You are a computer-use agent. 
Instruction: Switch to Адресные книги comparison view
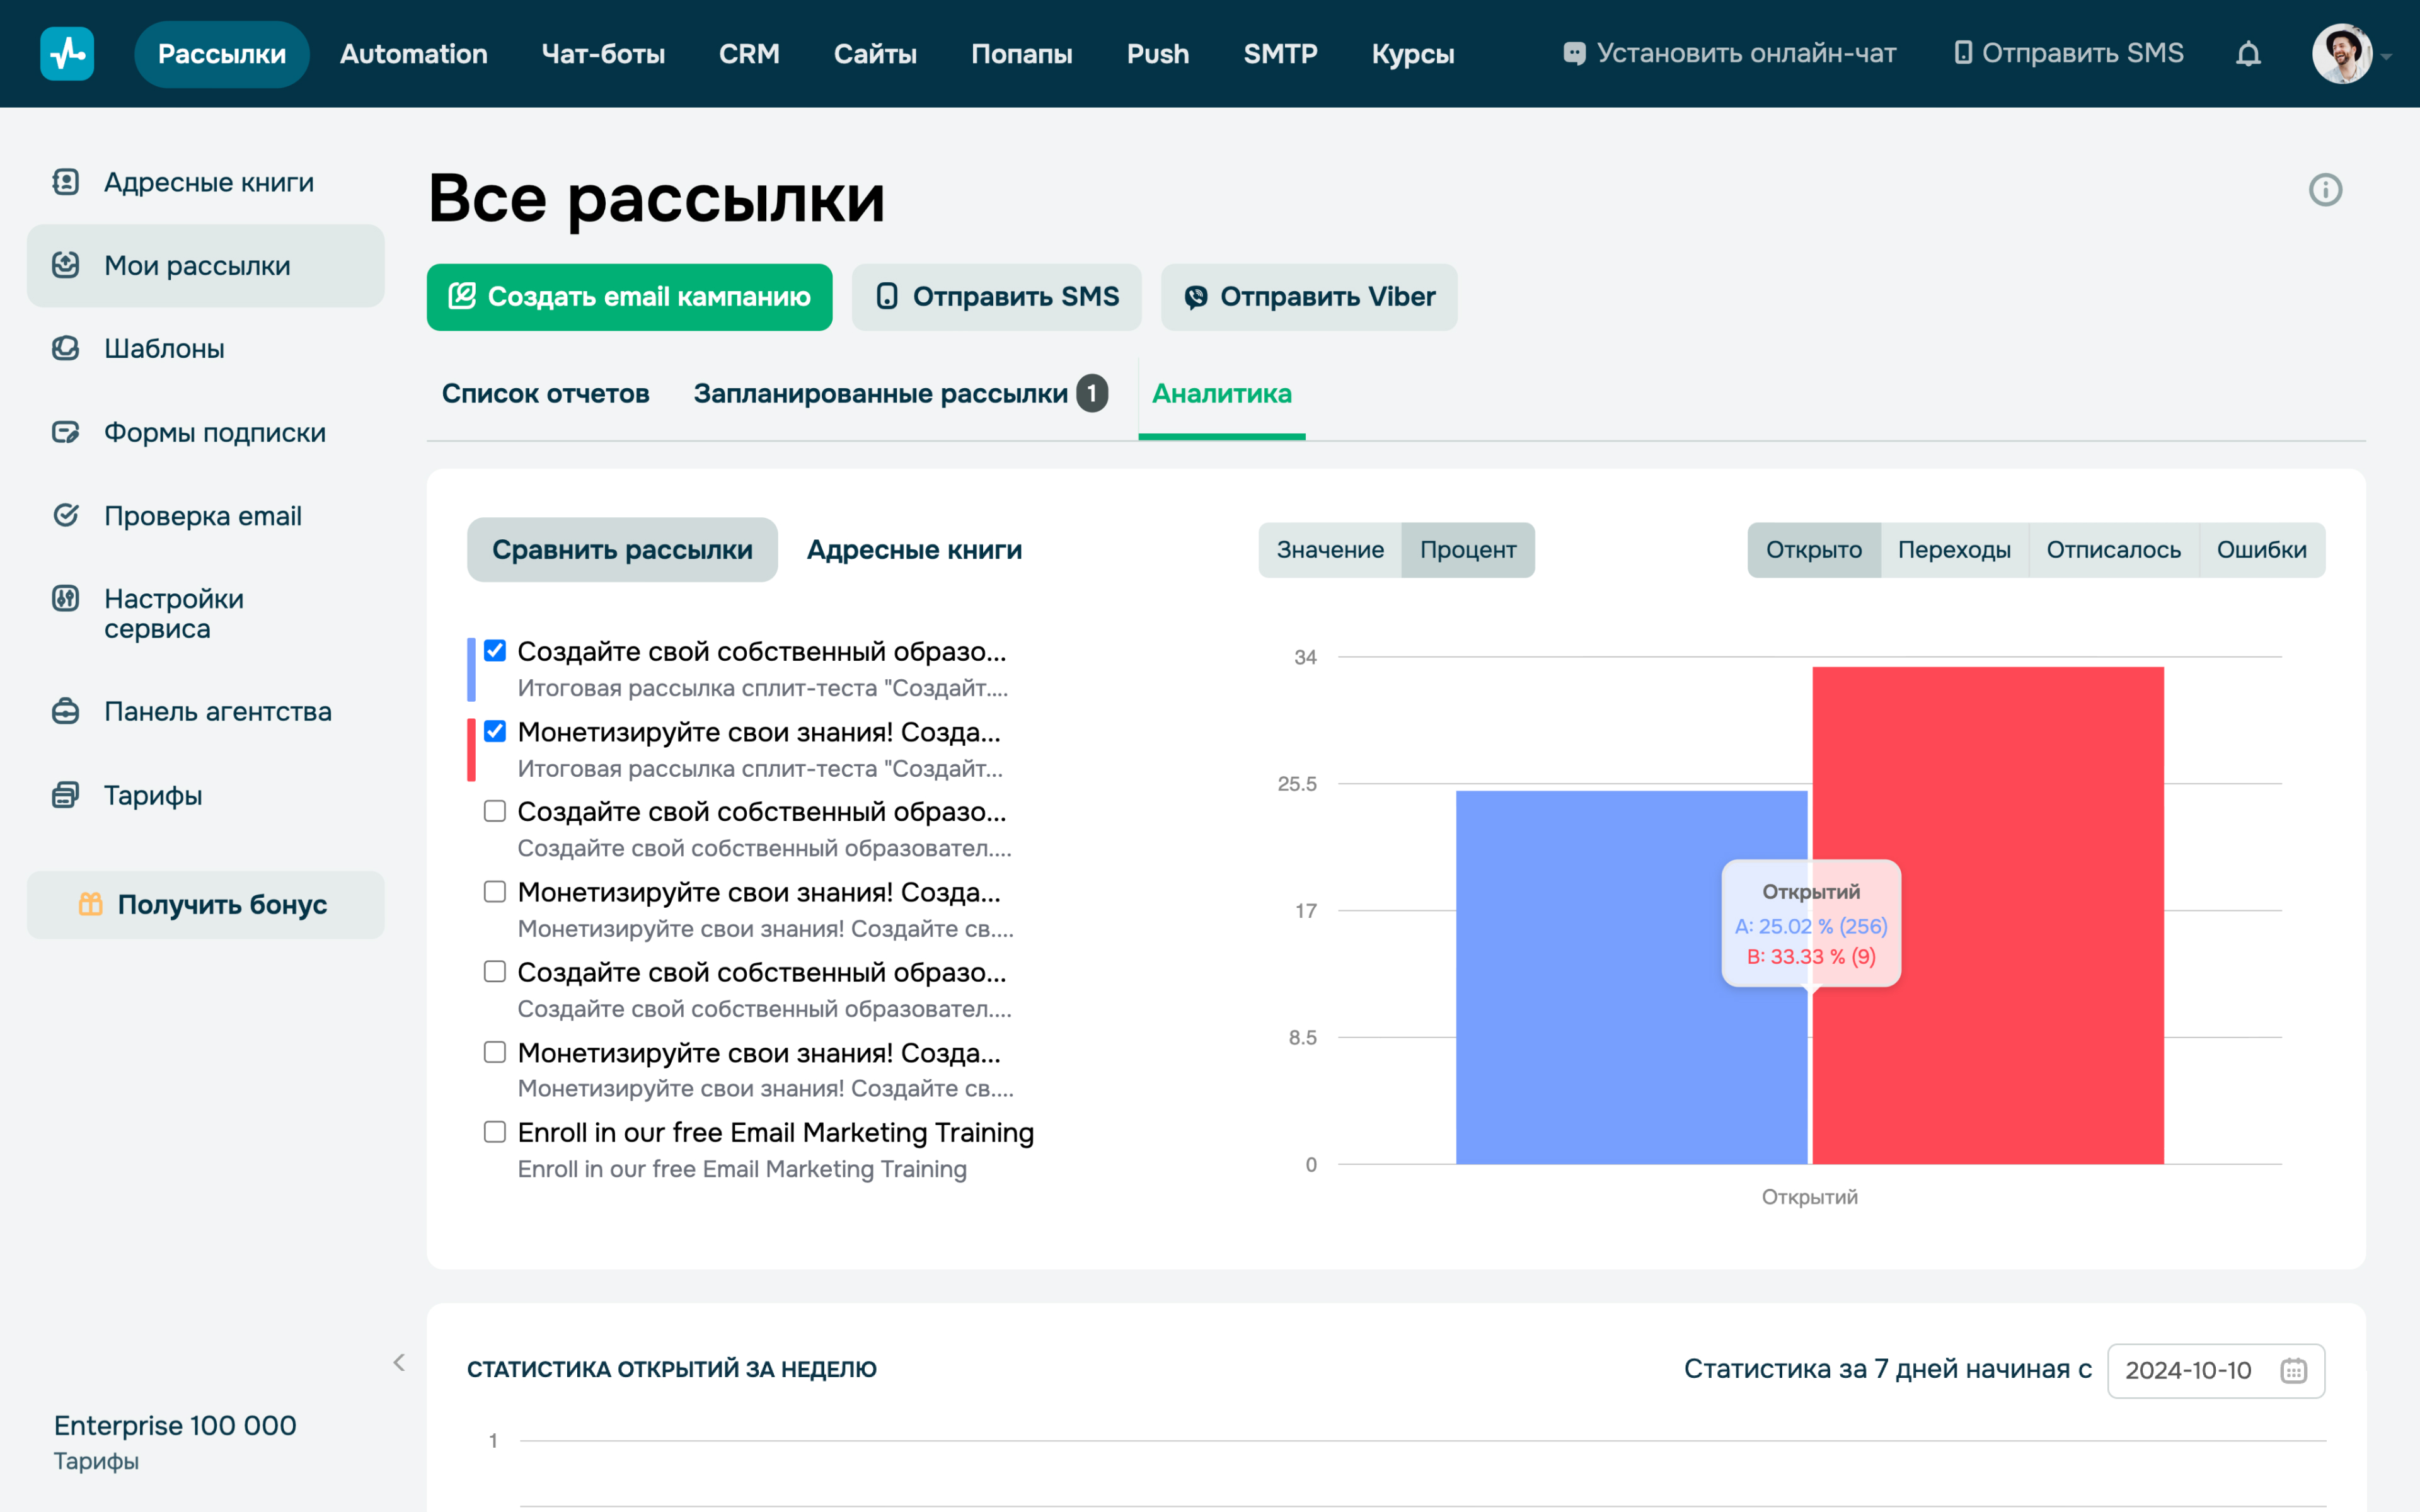click(x=914, y=550)
